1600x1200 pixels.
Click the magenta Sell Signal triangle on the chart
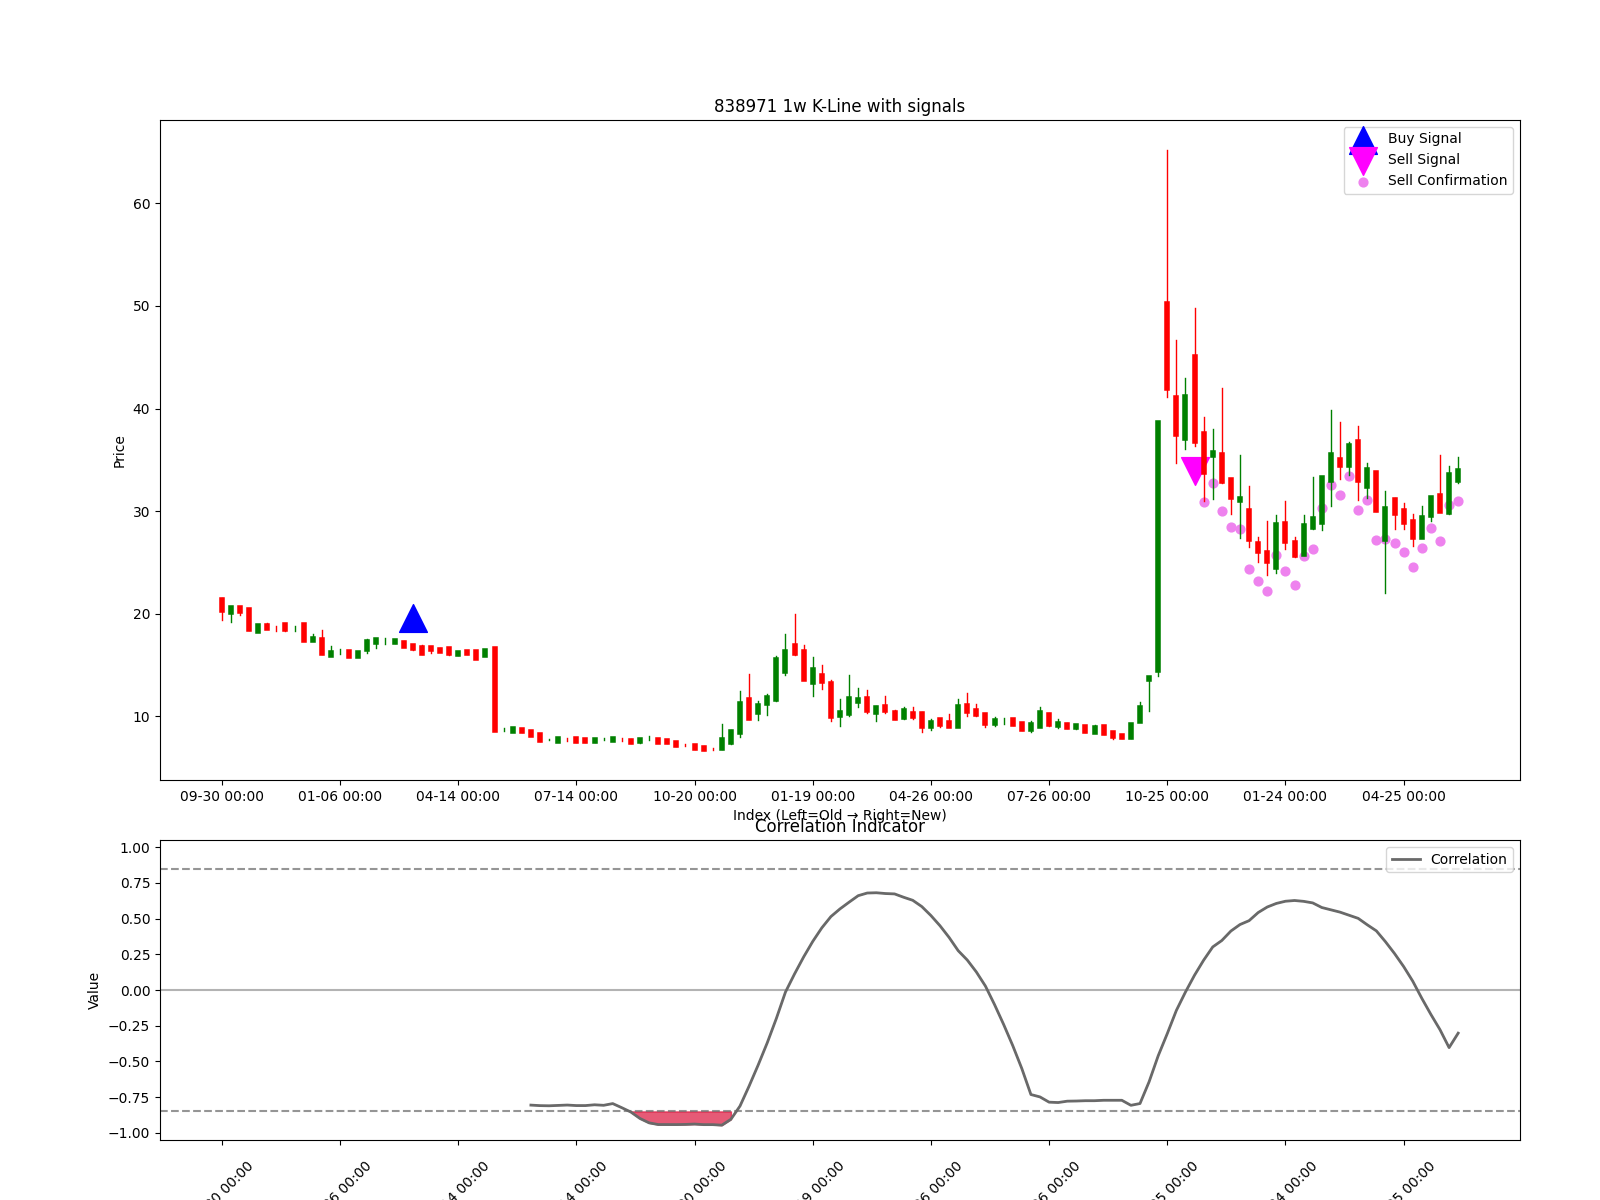[x=1195, y=471]
